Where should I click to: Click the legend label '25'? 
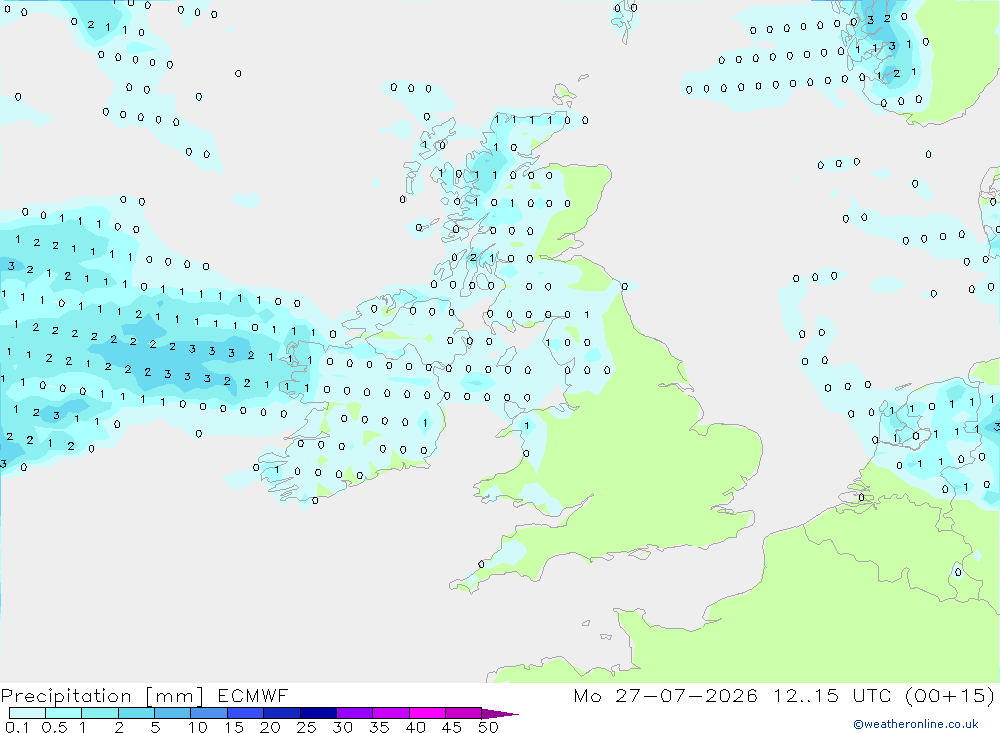pyautogui.click(x=306, y=727)
